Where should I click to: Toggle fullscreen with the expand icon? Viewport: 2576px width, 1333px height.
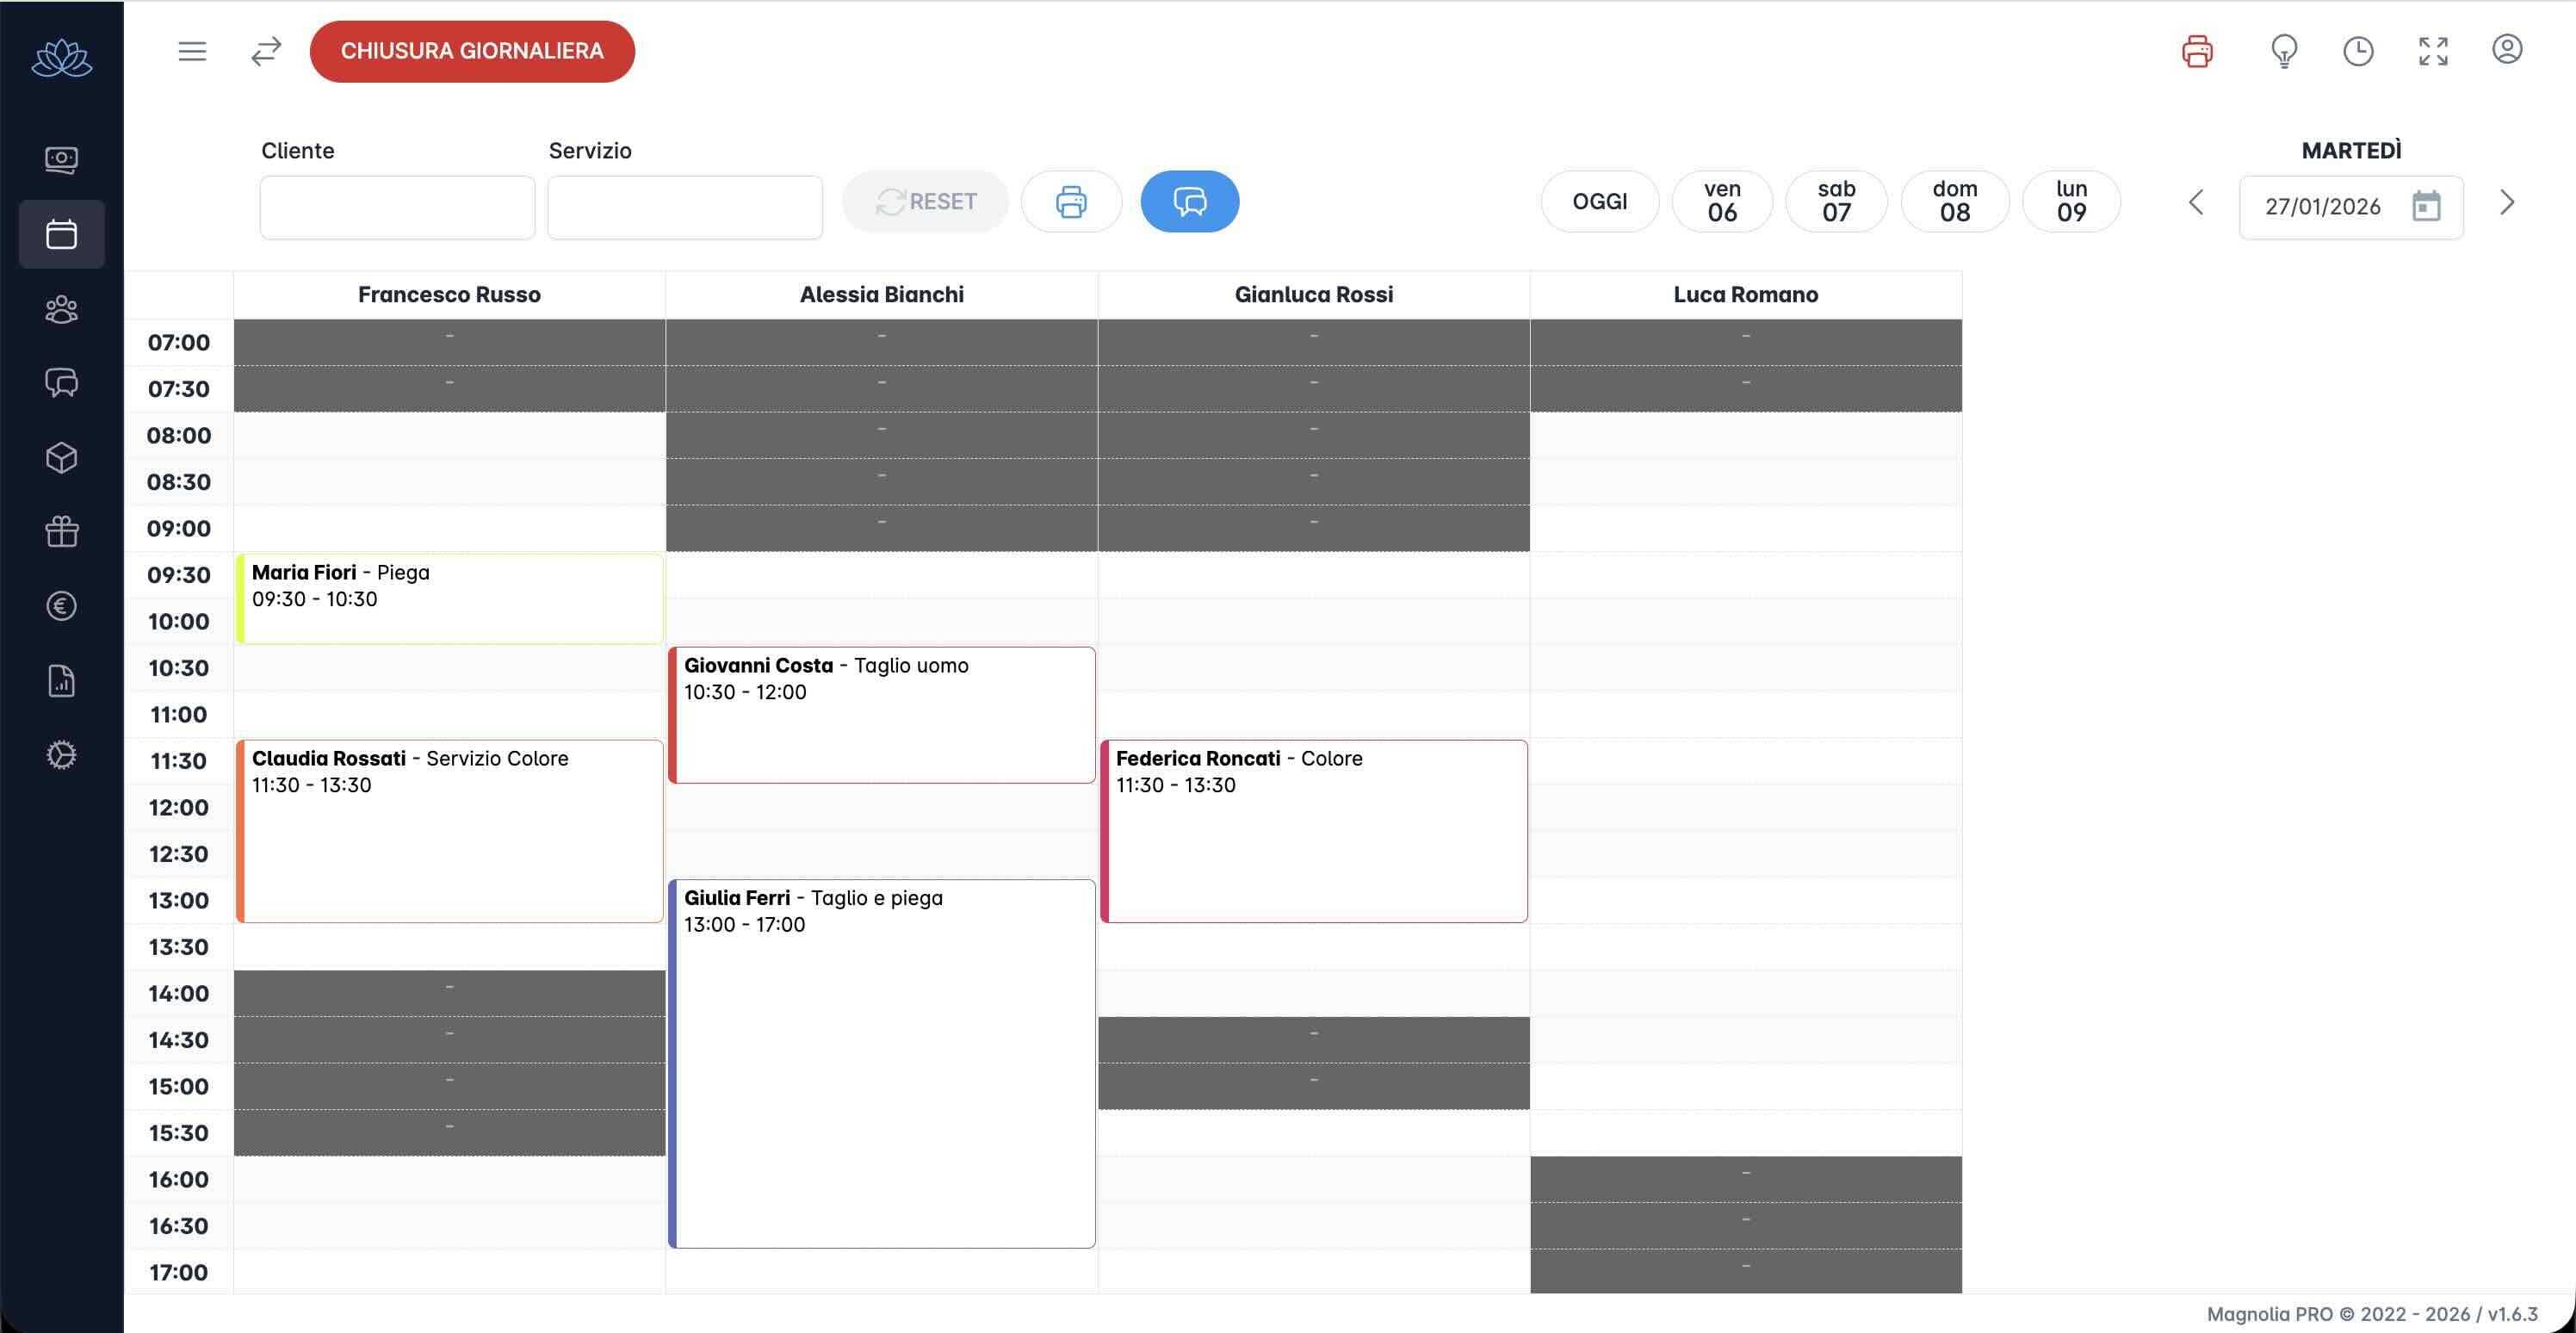click(x=2433, y=51)
